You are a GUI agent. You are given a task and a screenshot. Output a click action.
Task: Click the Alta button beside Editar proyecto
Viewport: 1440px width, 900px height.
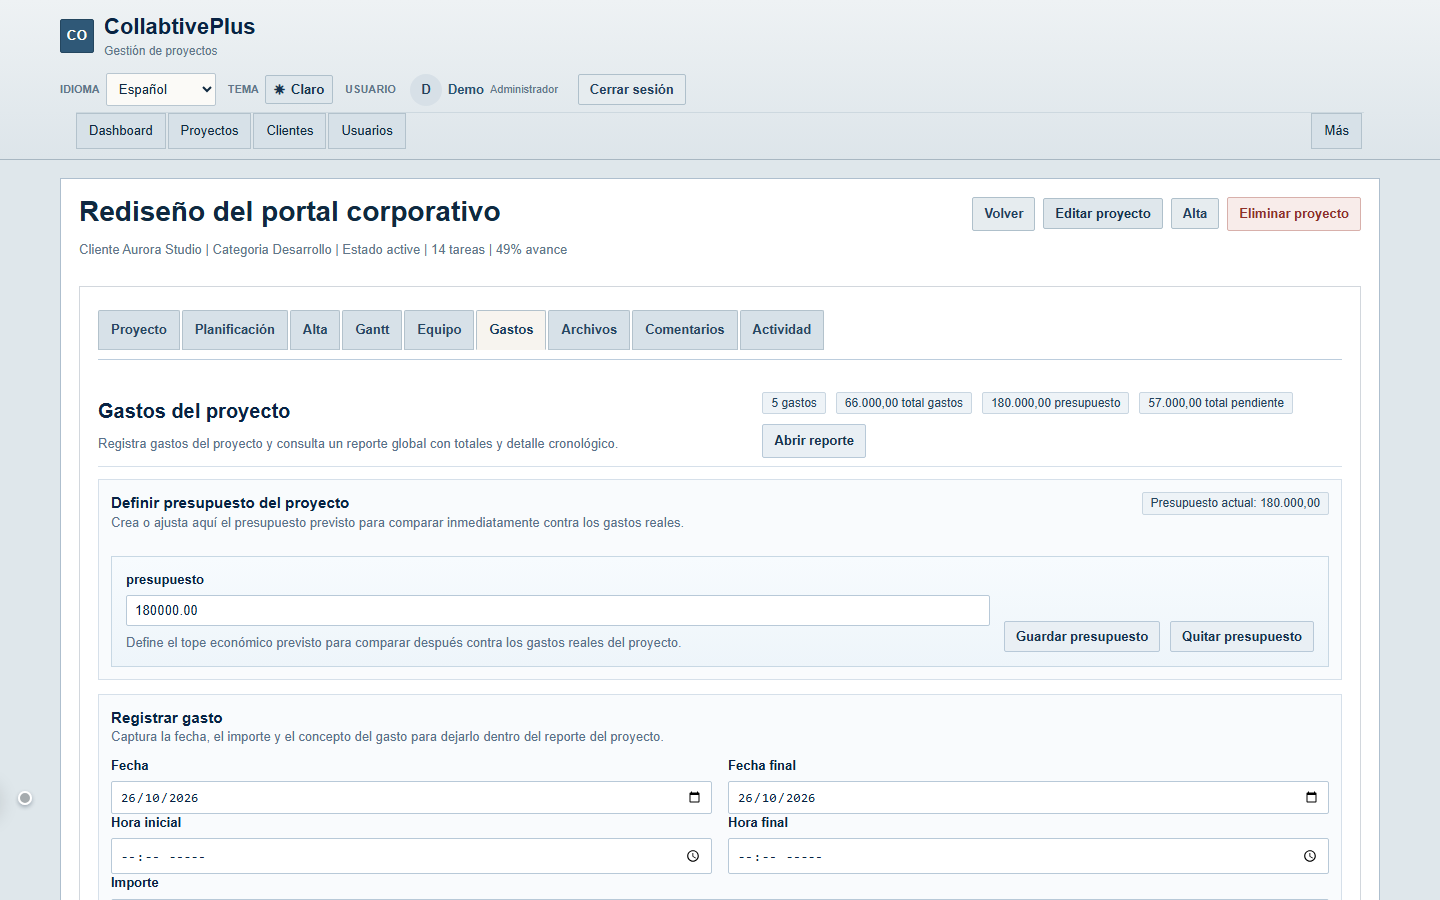point(1195,214)
